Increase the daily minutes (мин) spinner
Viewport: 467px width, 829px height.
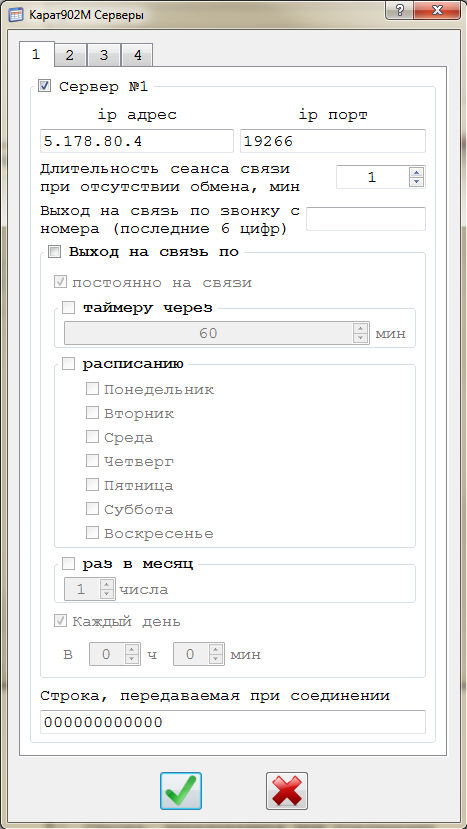tap(216, 649)
